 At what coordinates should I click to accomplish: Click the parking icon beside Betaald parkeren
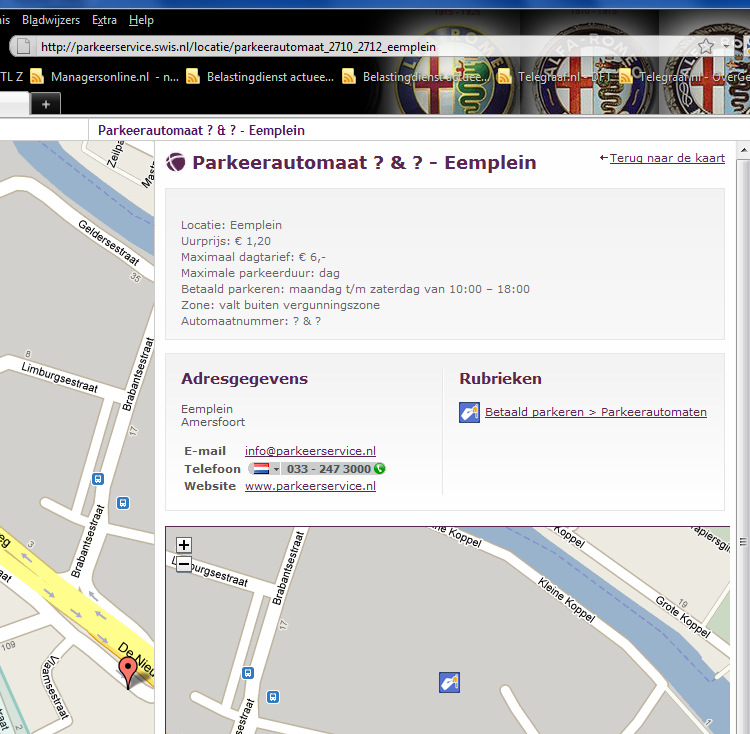pos(469,412)
